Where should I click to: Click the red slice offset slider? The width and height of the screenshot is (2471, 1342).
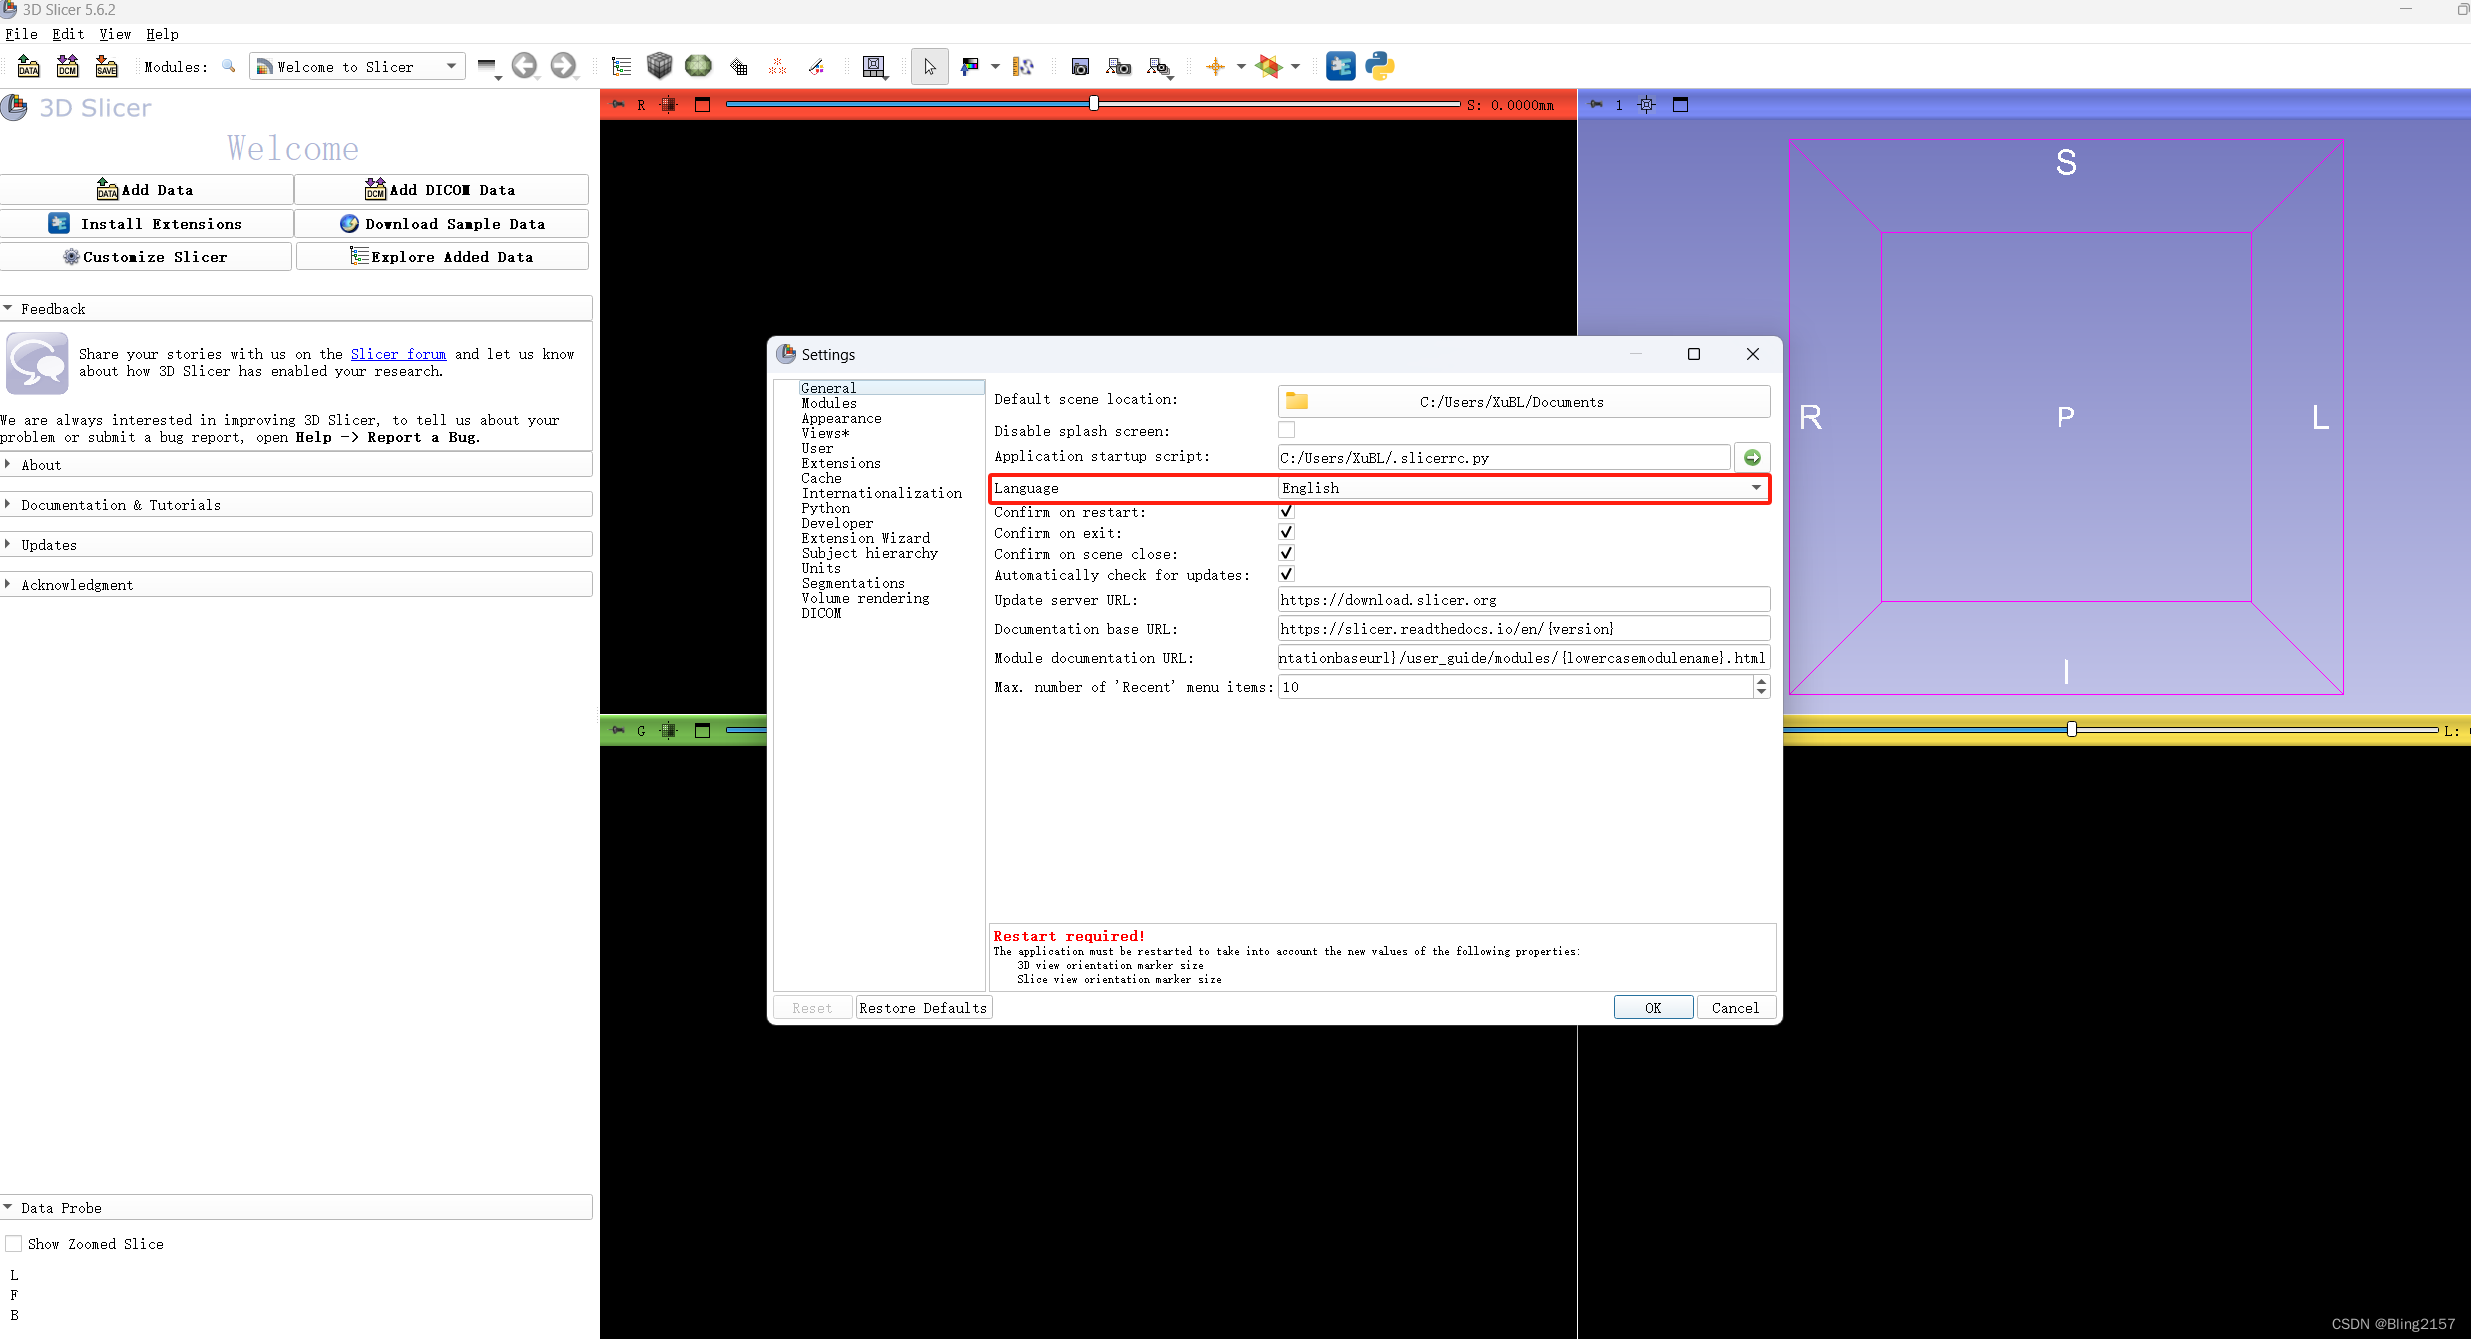(x=1092, y=104)
